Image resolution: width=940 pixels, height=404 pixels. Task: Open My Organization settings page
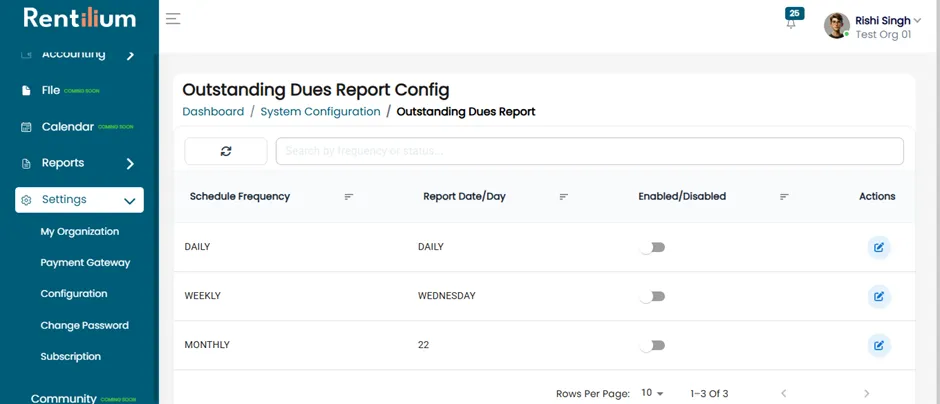pyautogui.click(x=80, y=231)
